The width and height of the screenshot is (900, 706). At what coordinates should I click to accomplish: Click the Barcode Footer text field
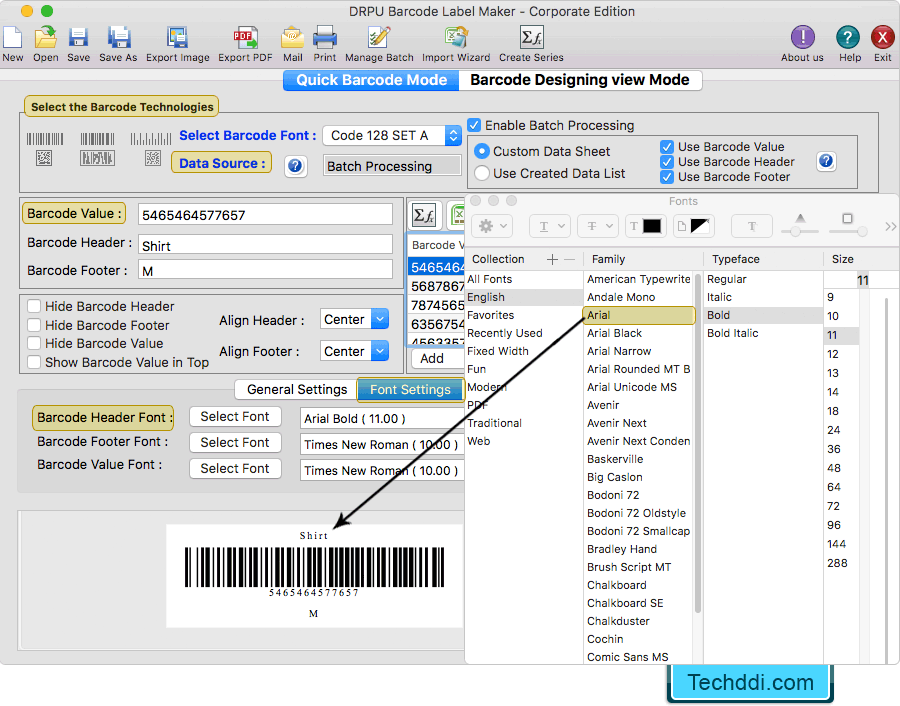click(265, 270)
